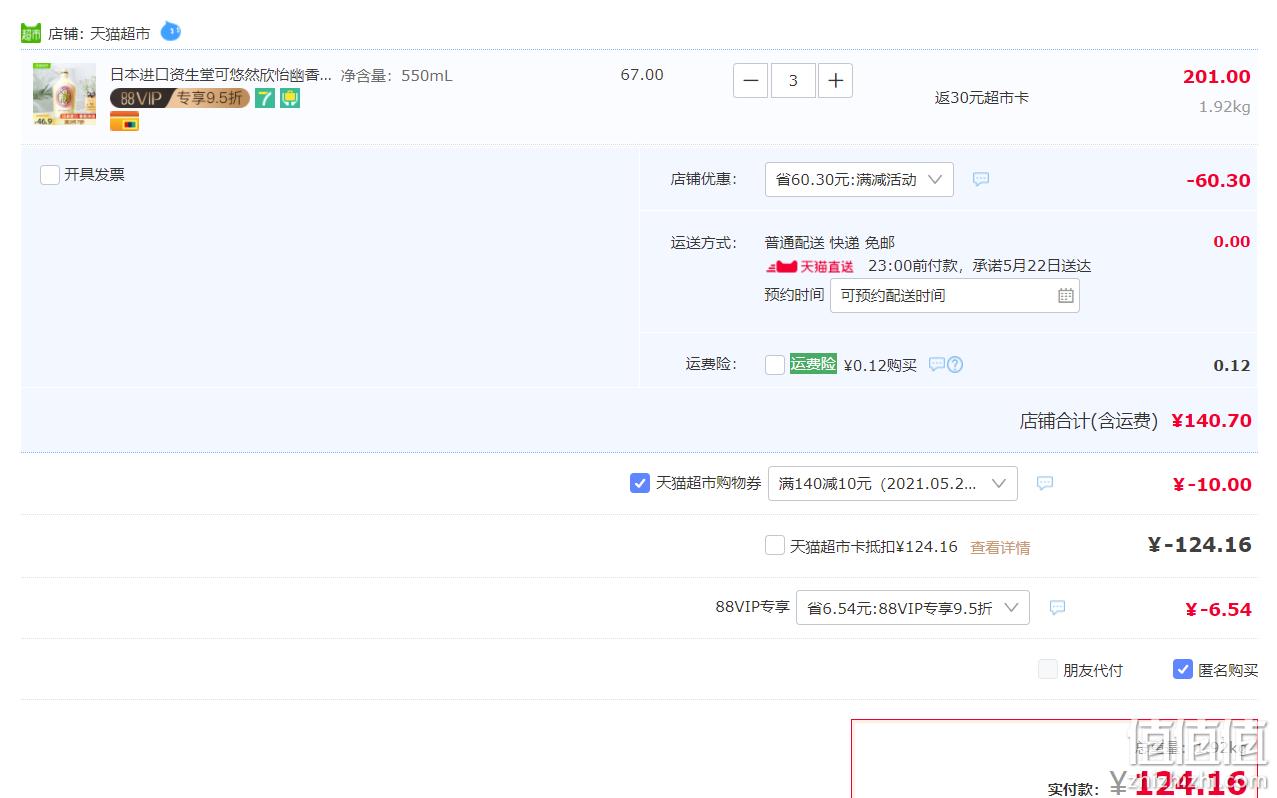Viewport: 1277px width, 798px height.
Task: Click the 预约时间 label
Action: click(794, 294)
